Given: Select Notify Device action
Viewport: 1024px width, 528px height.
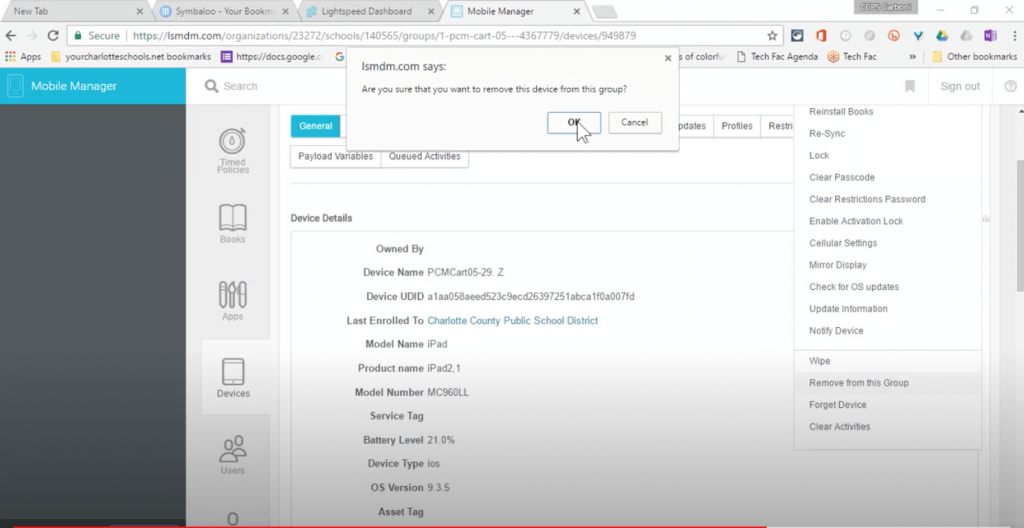Looking at the screenshot, I should coord(836,331).
